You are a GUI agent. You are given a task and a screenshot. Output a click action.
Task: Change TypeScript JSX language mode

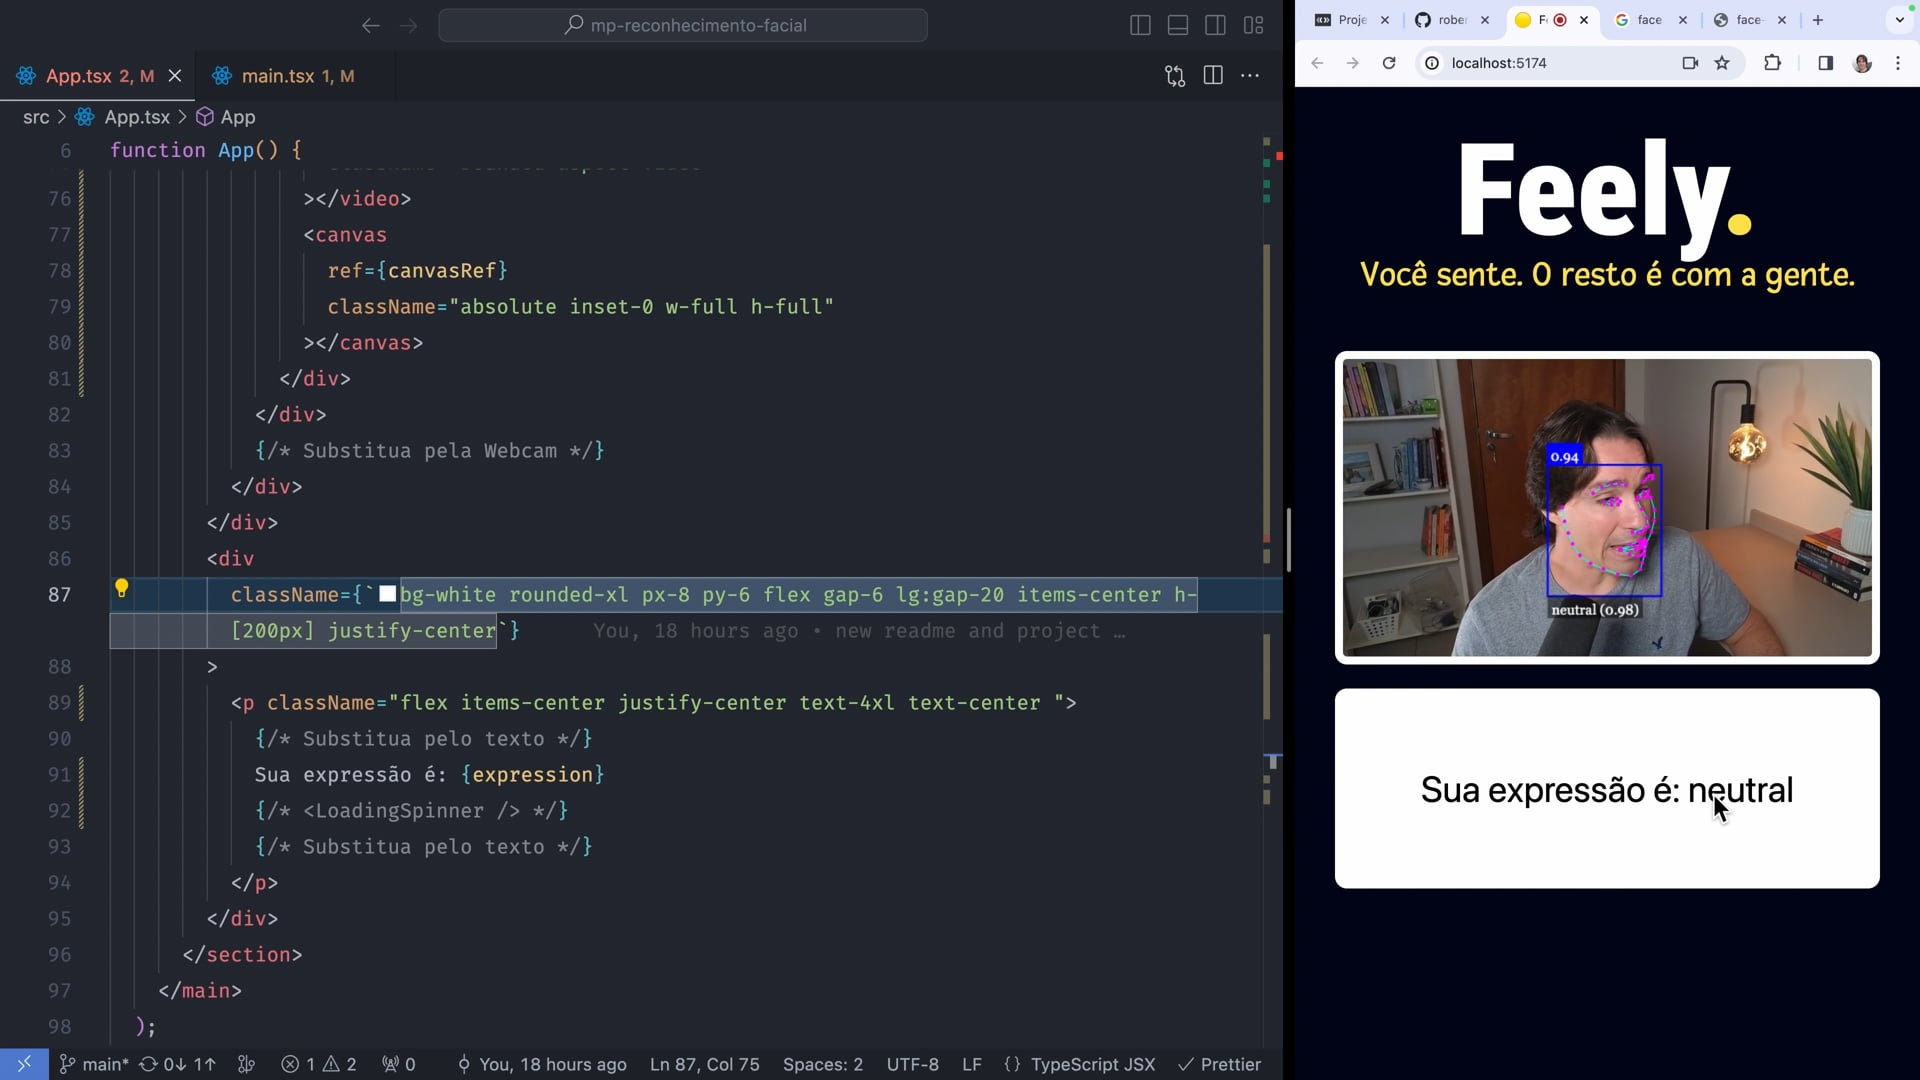coord(1091,1064)
